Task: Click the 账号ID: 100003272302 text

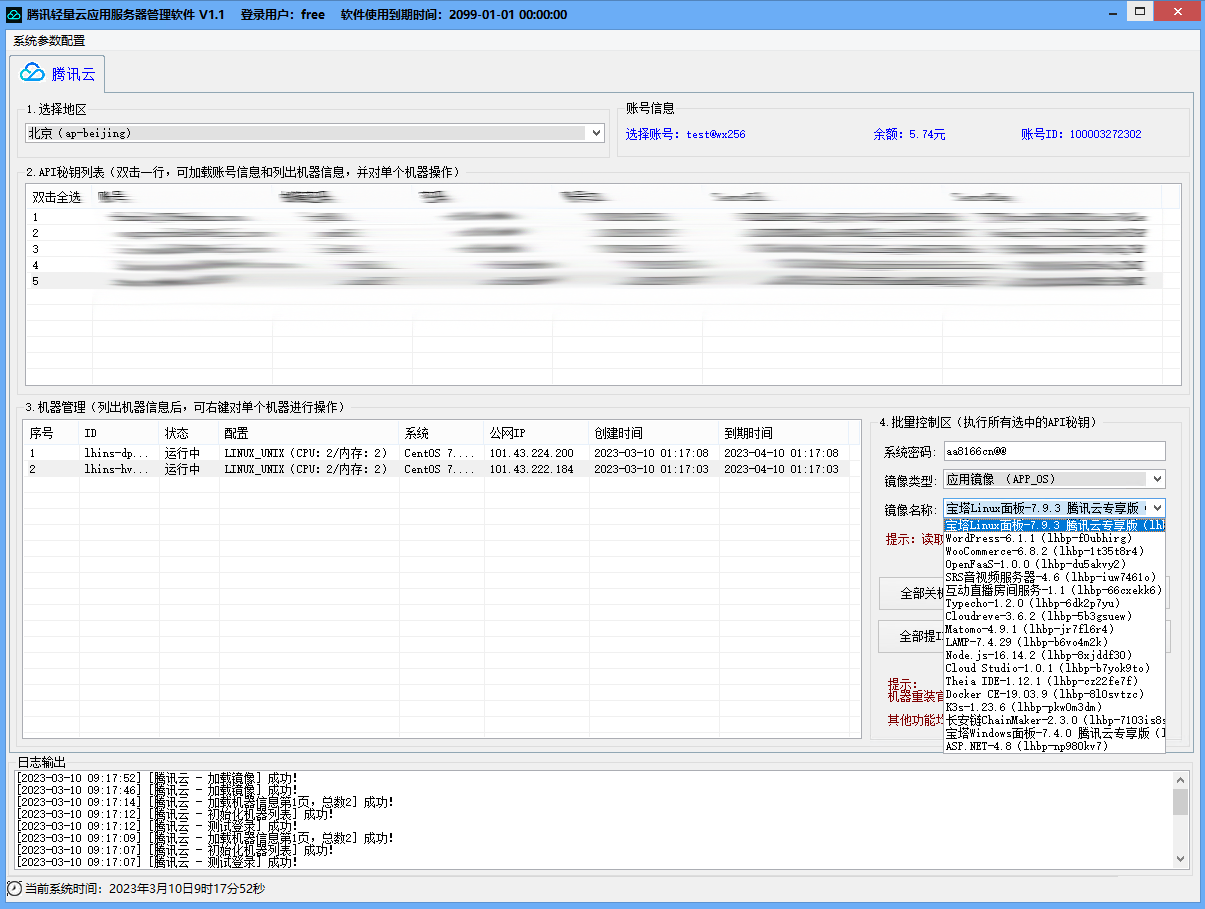Action: 1081,134
